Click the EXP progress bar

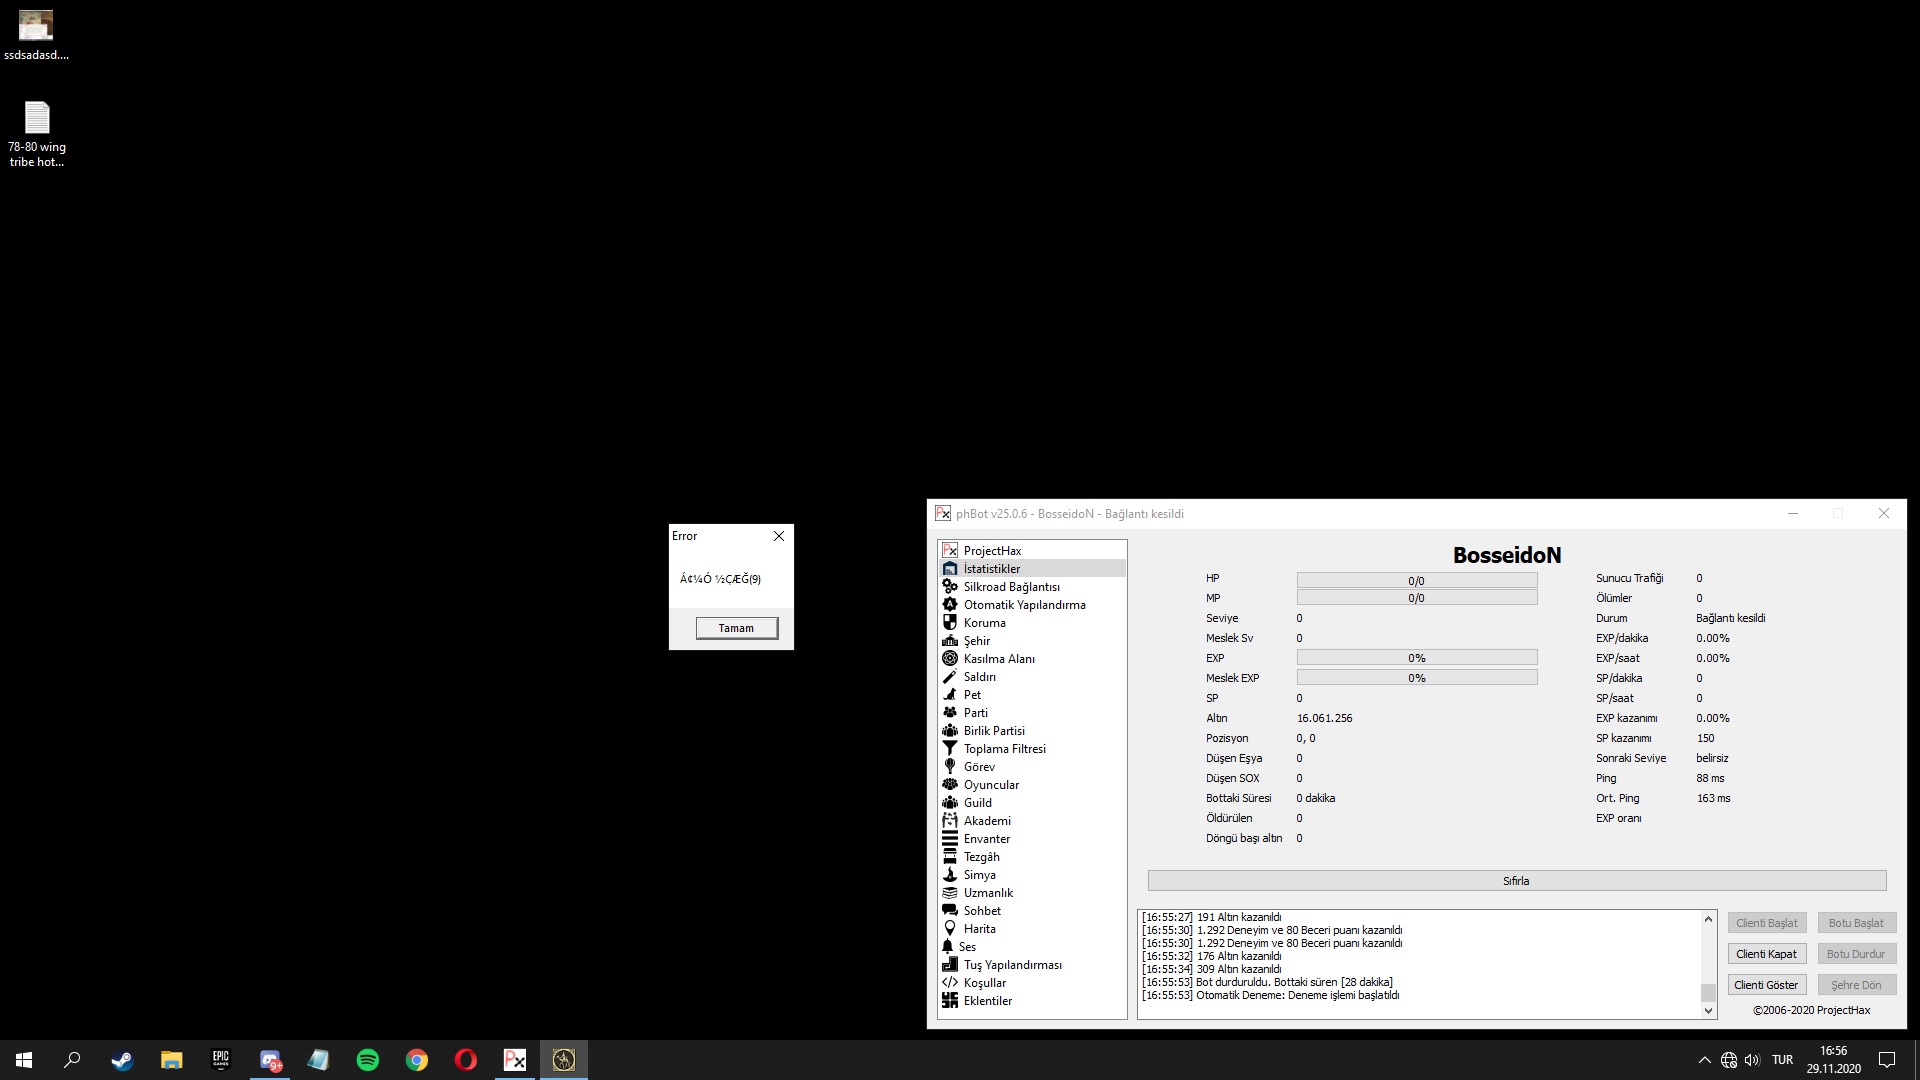click(x=1416, y=658)
